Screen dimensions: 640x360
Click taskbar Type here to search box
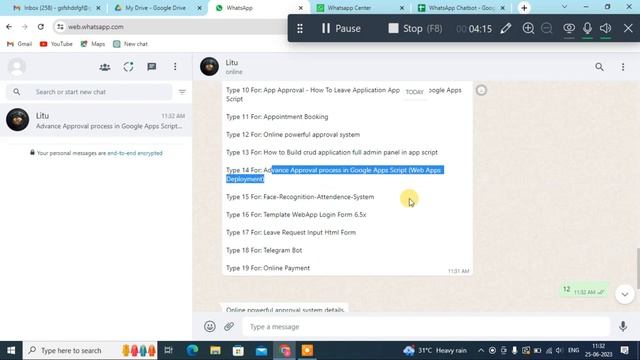pyautogui.click(x=90, y=350)
